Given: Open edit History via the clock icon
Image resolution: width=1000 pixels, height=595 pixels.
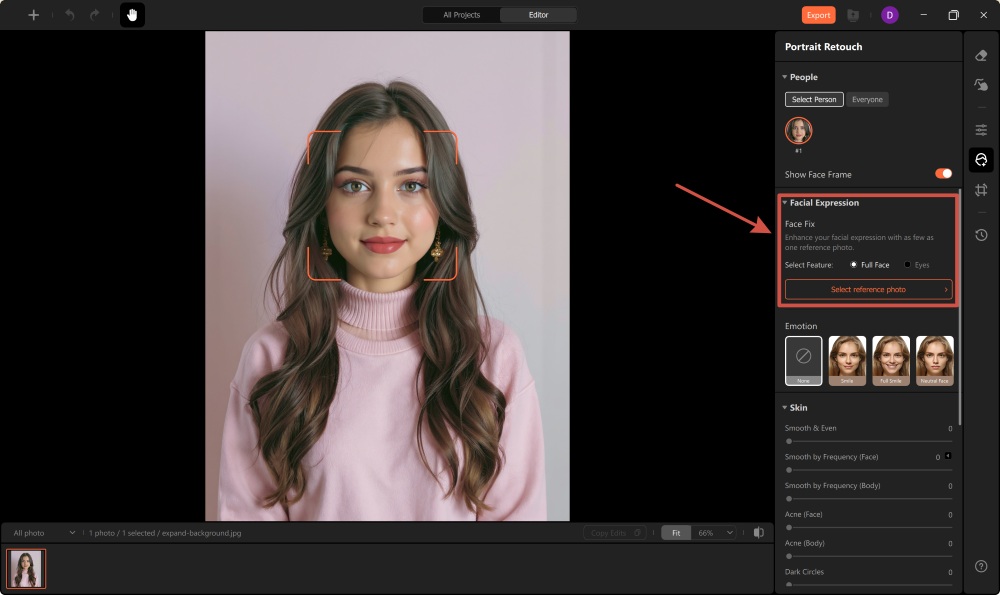Looking at the screenshot, I should [x=981, y=235].
